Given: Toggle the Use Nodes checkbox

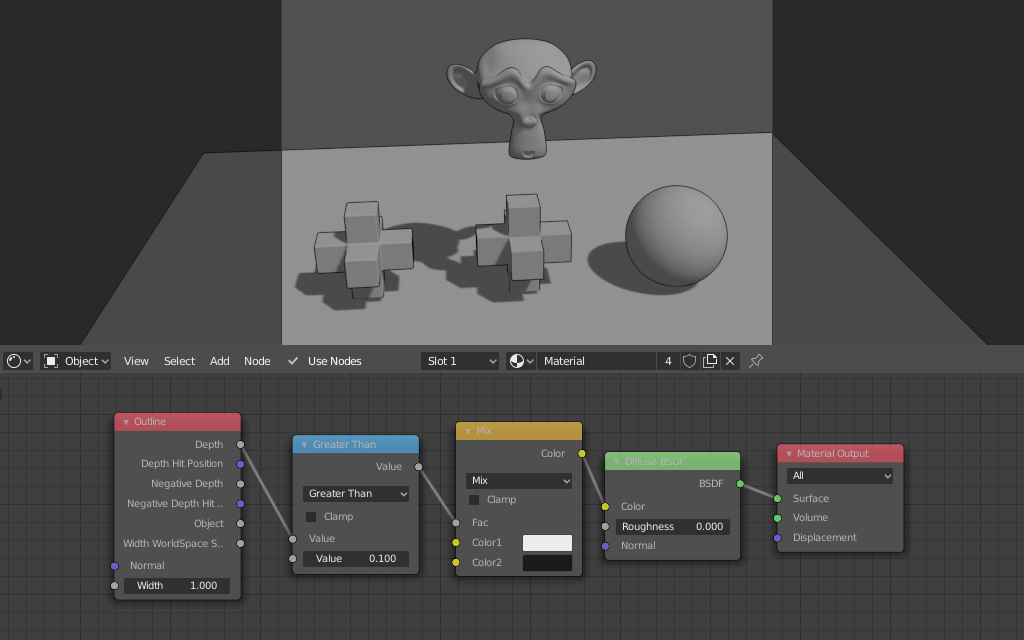Looking at the screenshot, I should click(x=293, y=361).
